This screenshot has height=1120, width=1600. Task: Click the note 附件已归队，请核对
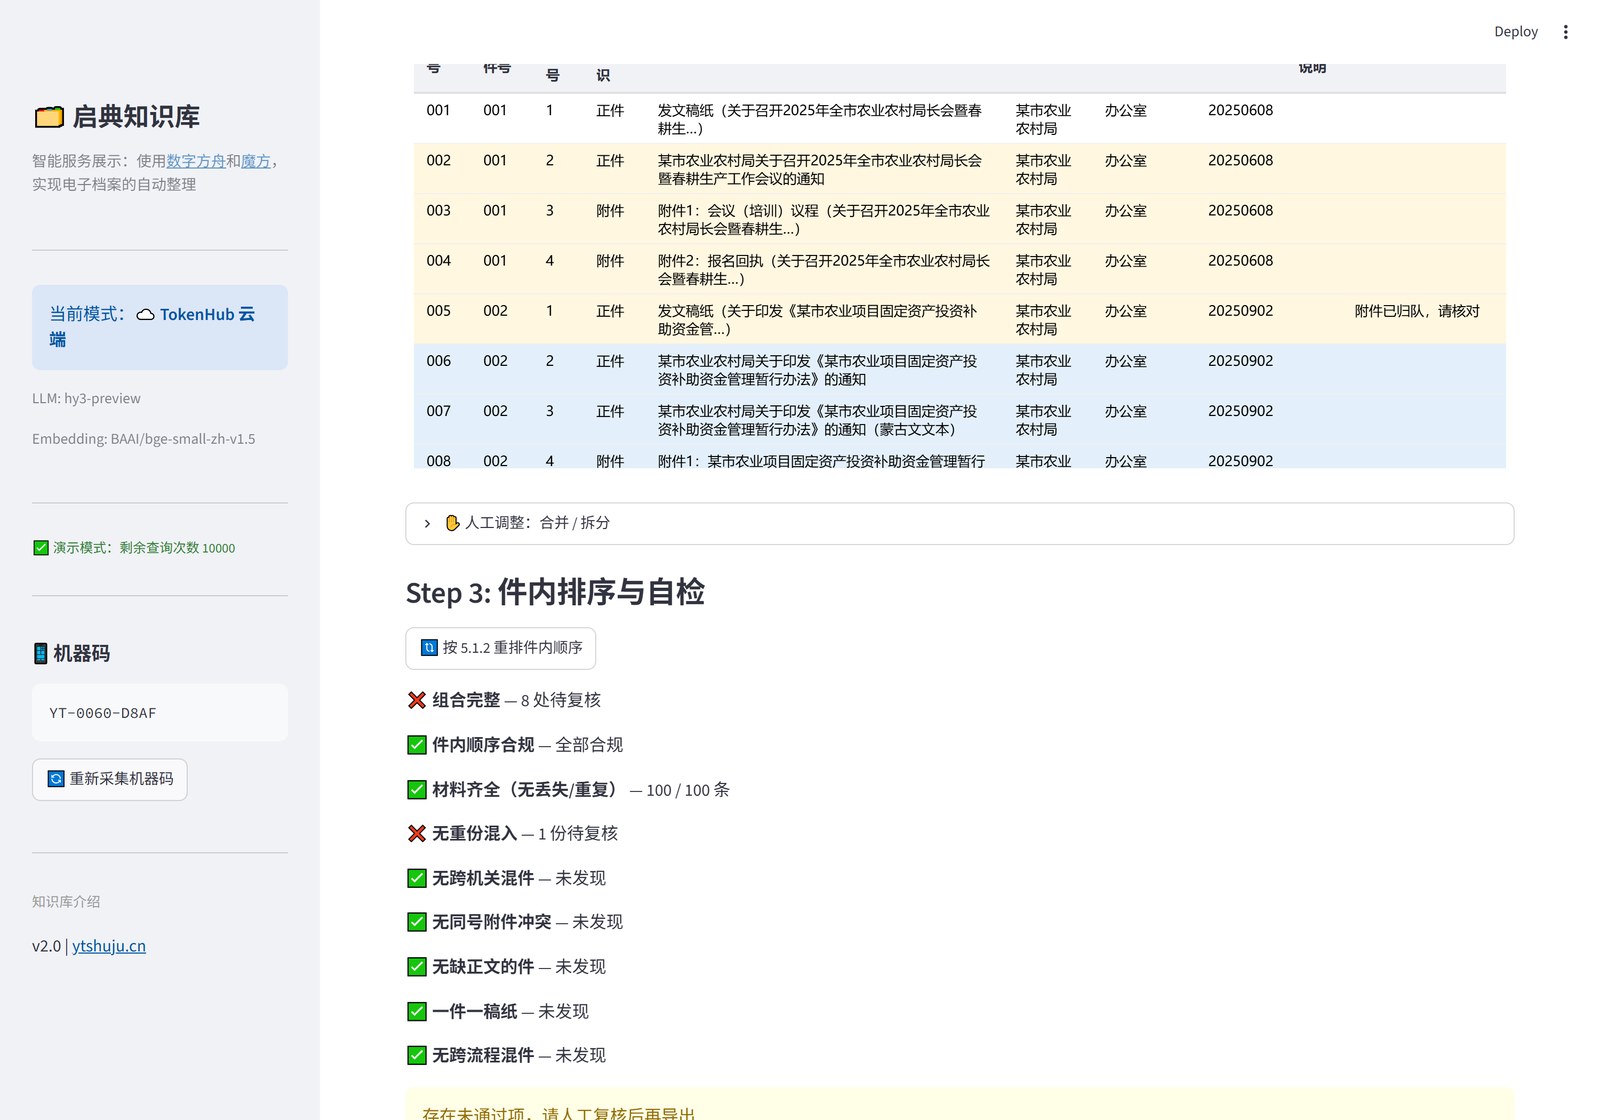pos(1417,311)
